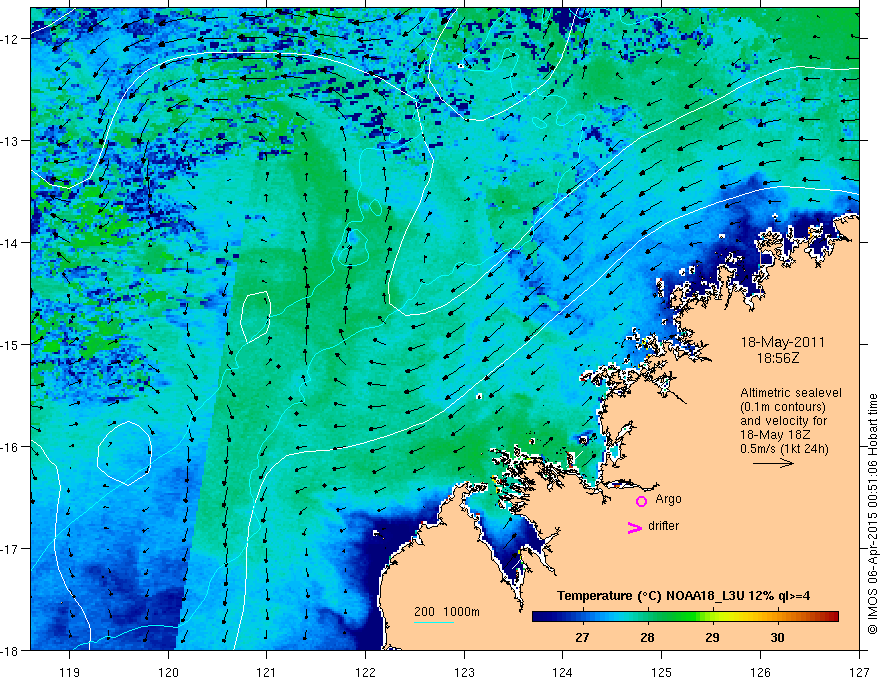Click longitude axis label 122
880x680 pixels.
coord(365,672)
